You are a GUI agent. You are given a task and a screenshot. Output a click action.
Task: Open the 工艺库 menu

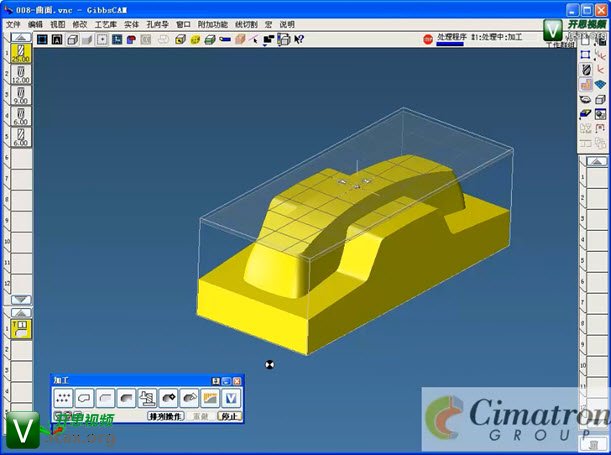coord(106,25)
